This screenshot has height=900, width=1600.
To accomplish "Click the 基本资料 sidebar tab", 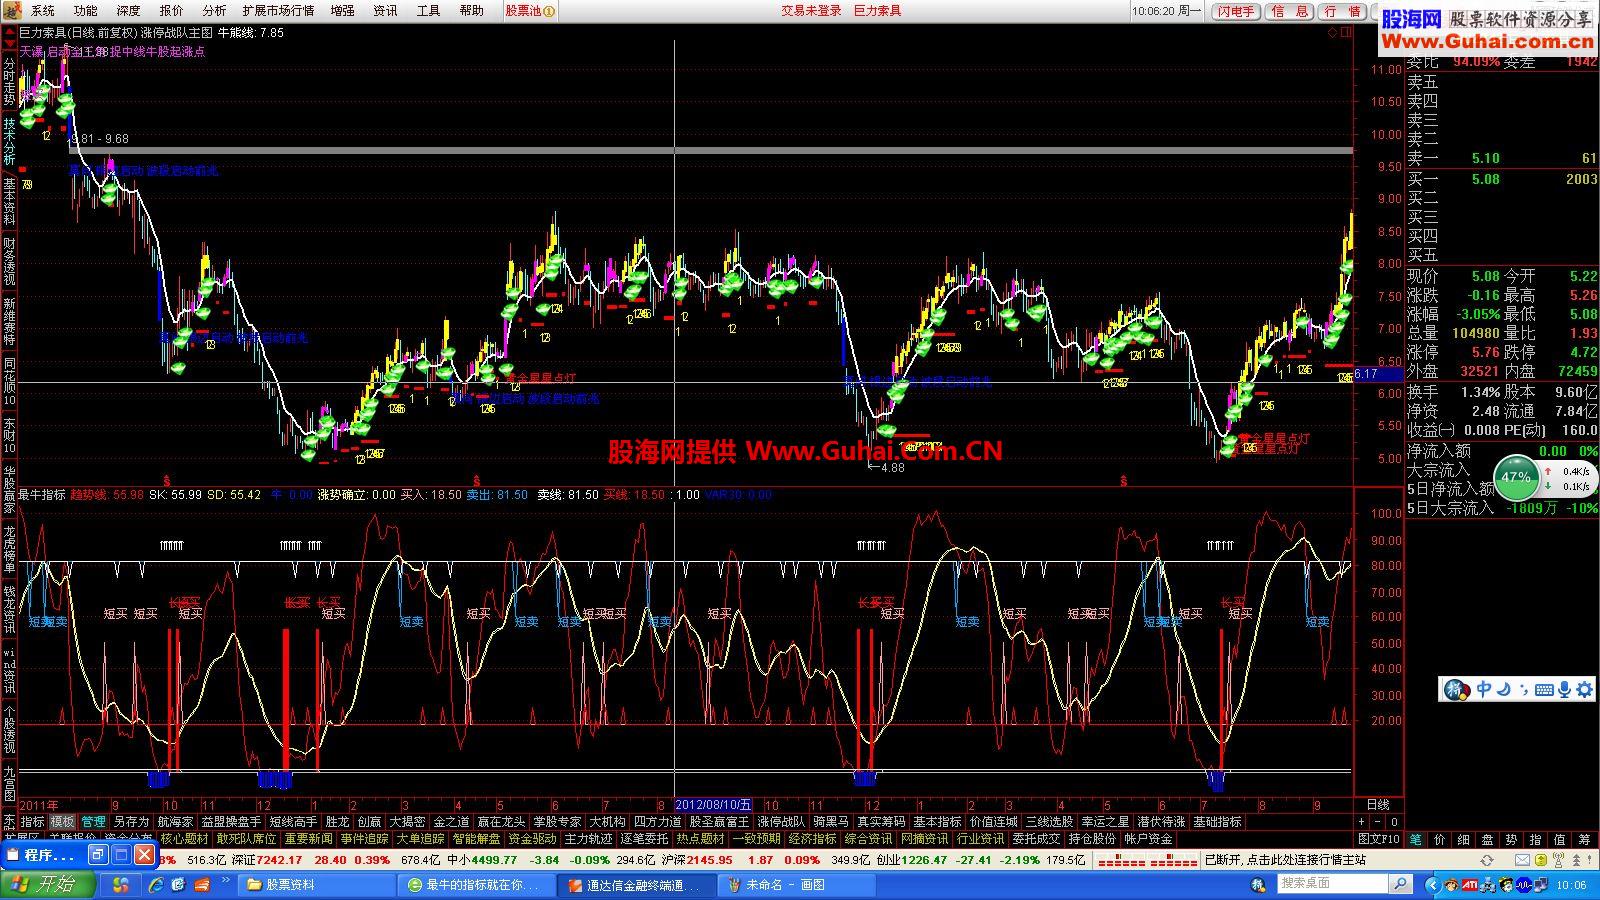I will pos(9,202).
